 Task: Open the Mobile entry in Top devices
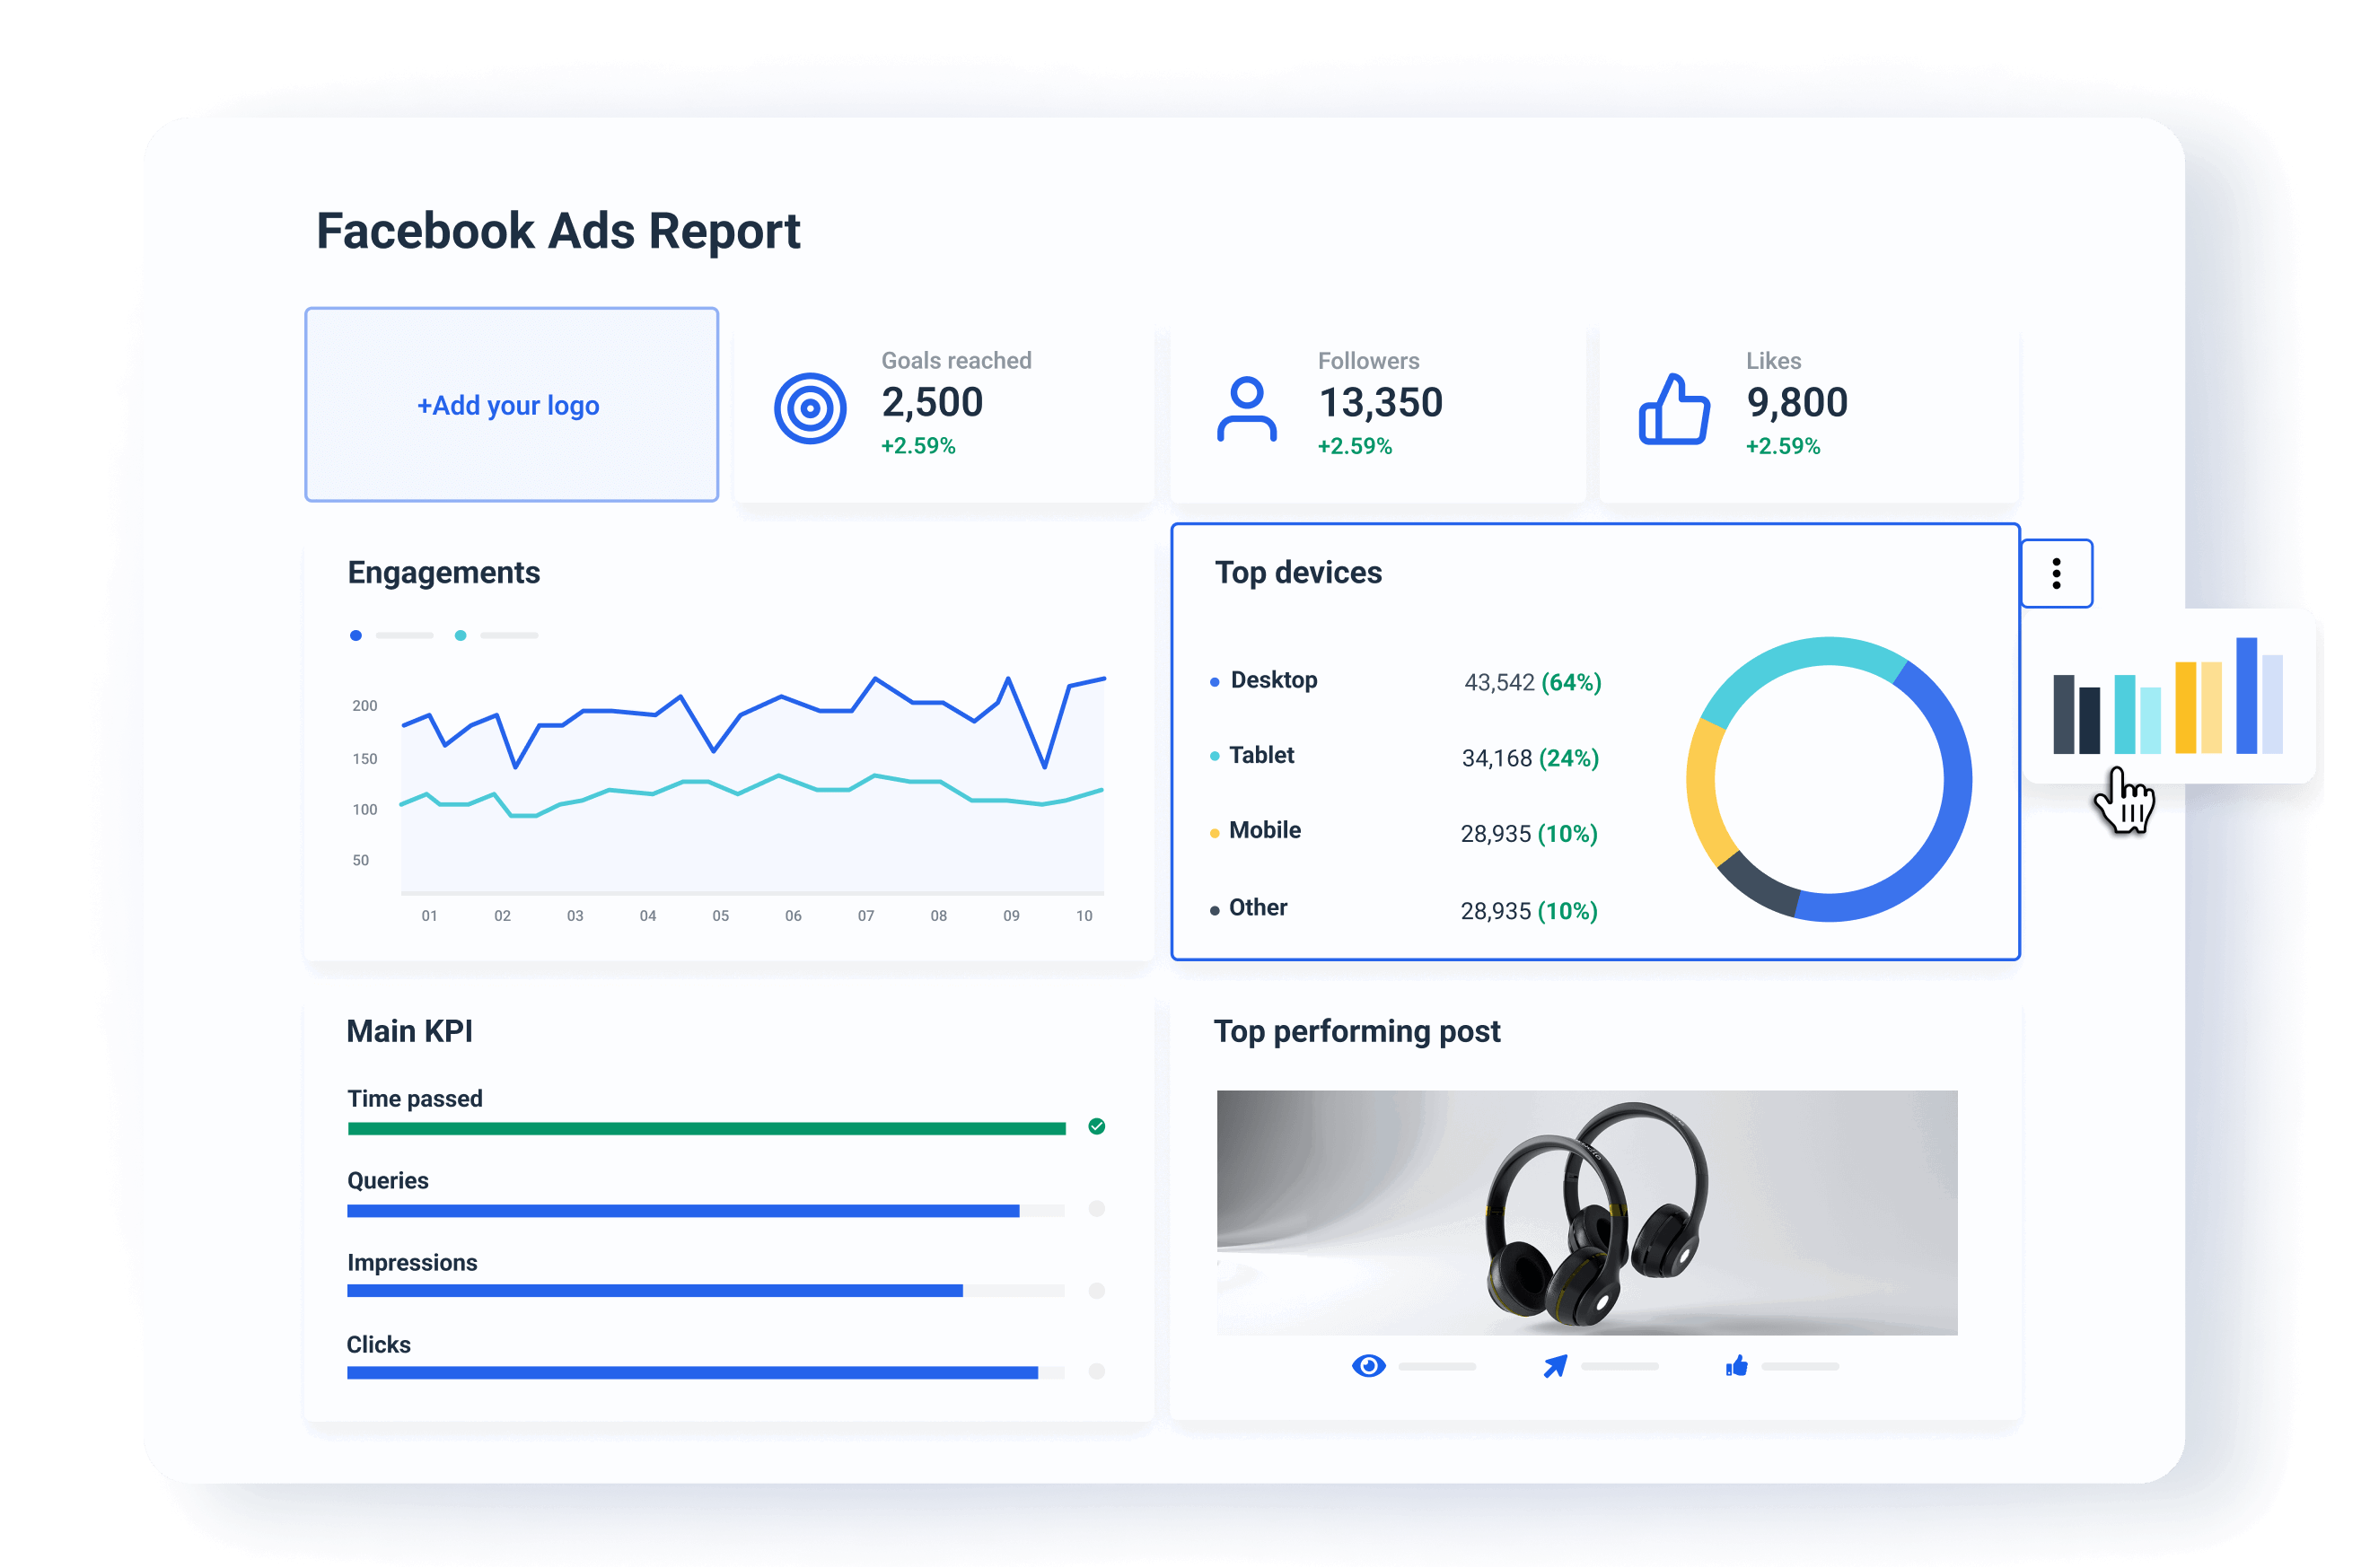click(x=1265, y=831)
